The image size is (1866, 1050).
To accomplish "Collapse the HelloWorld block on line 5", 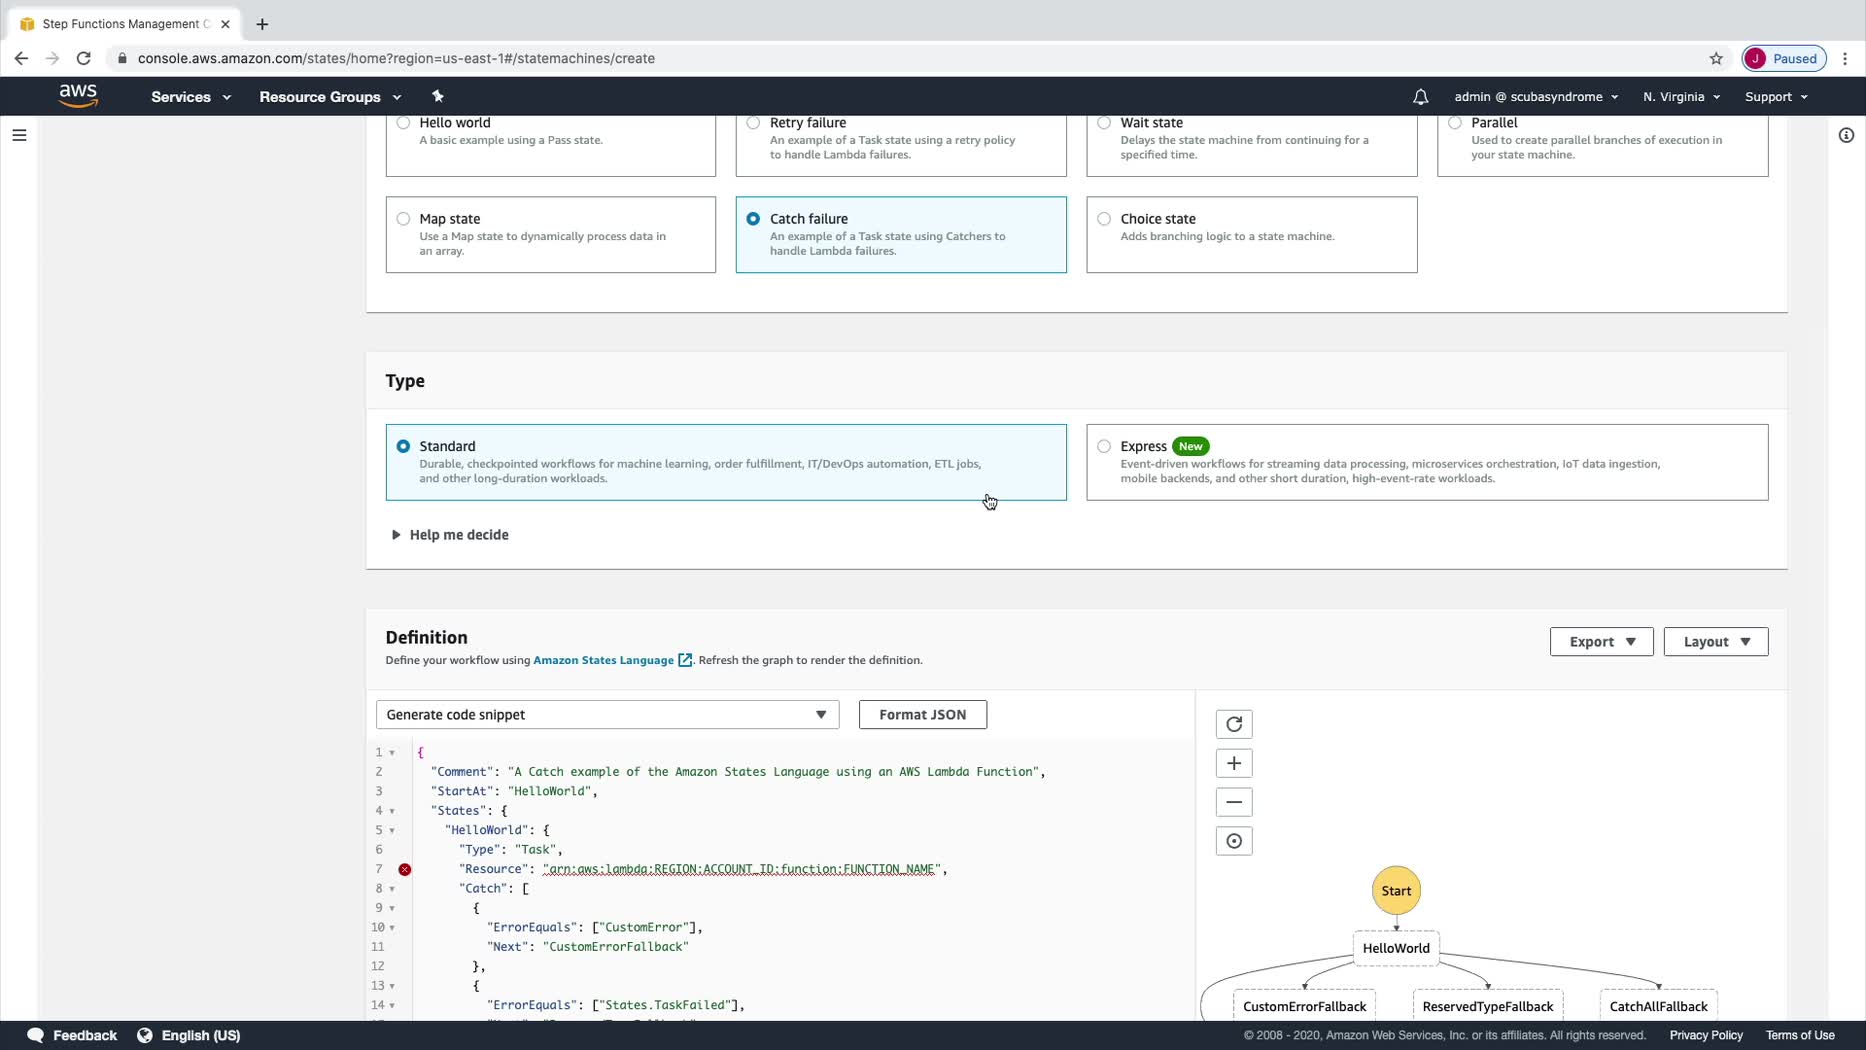I will click(392, 831).
